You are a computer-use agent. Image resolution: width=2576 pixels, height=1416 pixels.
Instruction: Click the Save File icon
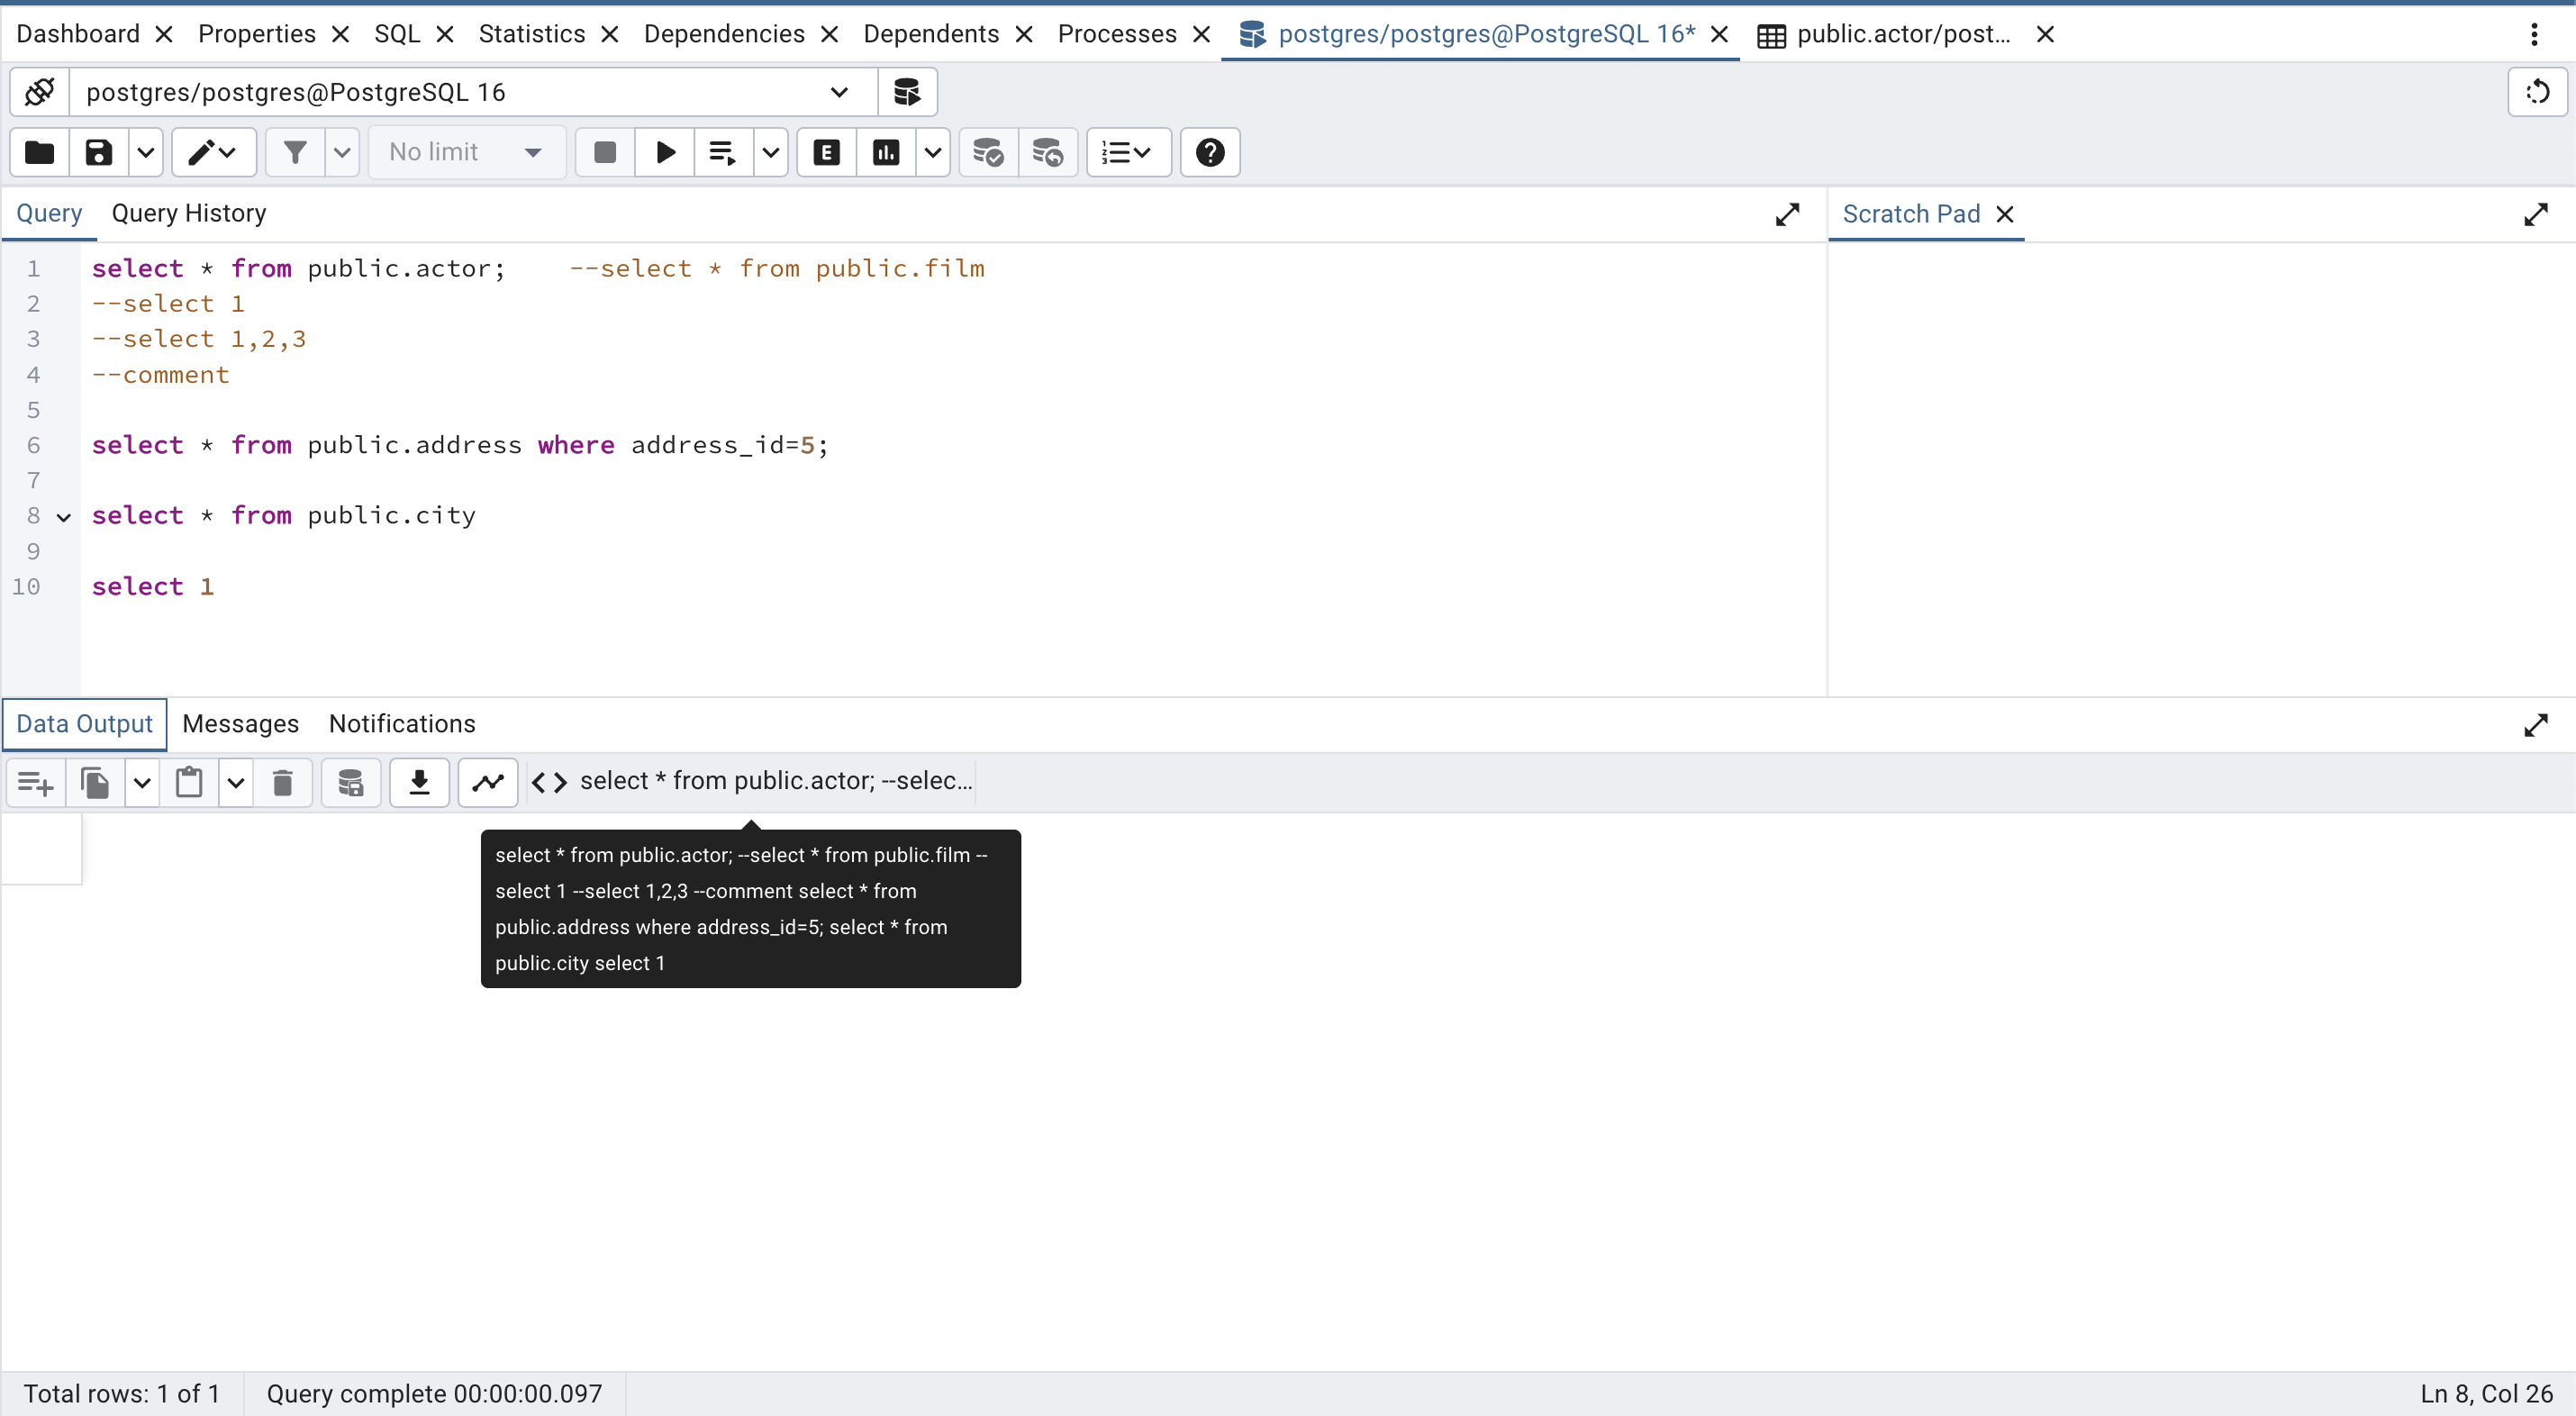99,152
